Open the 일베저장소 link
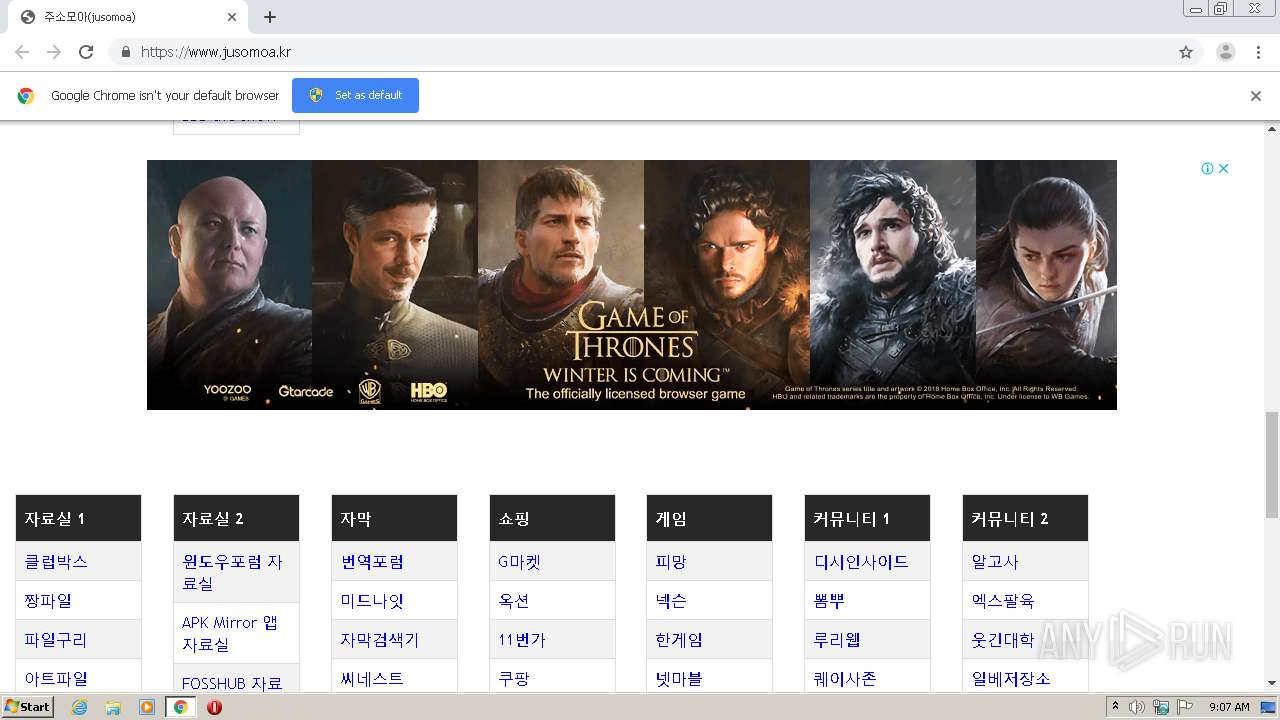This screenshot has height=720, width=1280. coord(1011,679)
